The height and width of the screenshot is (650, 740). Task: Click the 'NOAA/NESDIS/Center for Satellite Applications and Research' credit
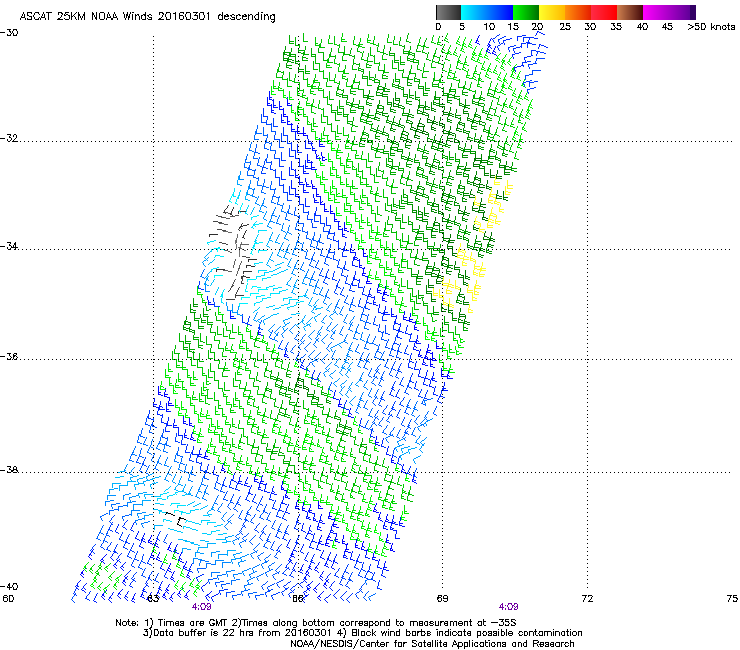click(x=432, y=644)
